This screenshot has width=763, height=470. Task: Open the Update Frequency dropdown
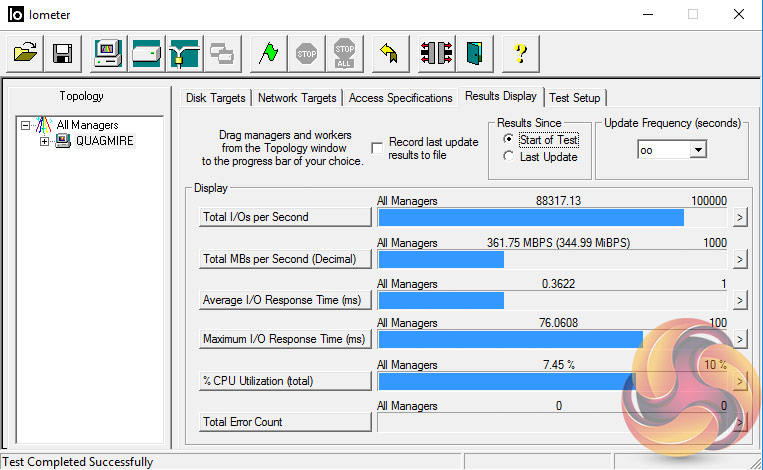[x=698, y=150]
